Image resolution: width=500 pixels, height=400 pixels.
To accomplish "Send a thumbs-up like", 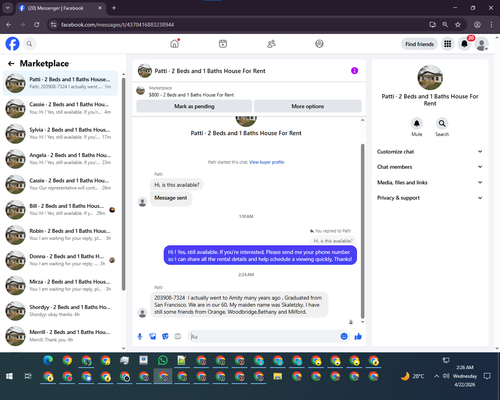I will [358, 336].
